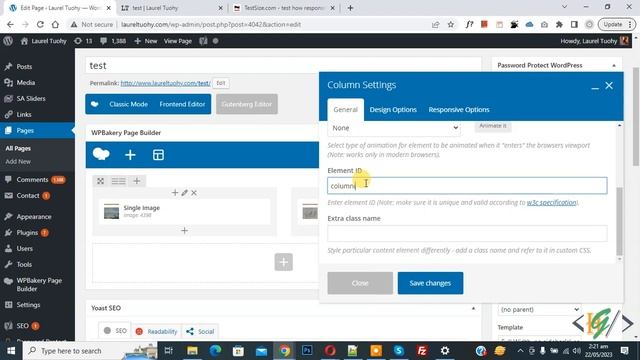The image size is (640, 360).
Task: Append element below Single Image
Action: pos(184,231)
